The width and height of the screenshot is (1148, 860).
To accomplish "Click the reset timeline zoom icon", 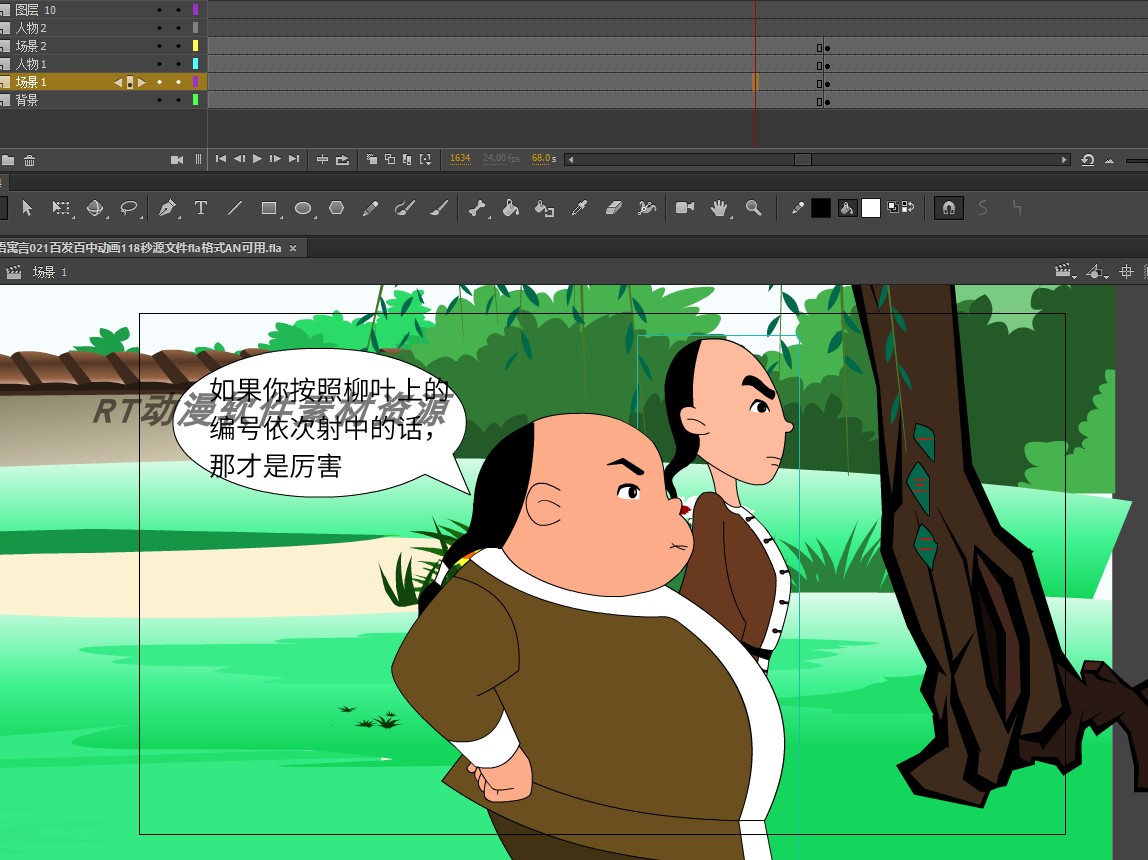I will tap(1088, 160).
